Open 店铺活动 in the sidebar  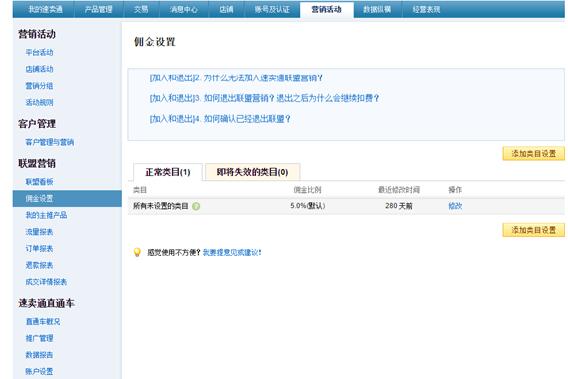click(x=39, y=69)
